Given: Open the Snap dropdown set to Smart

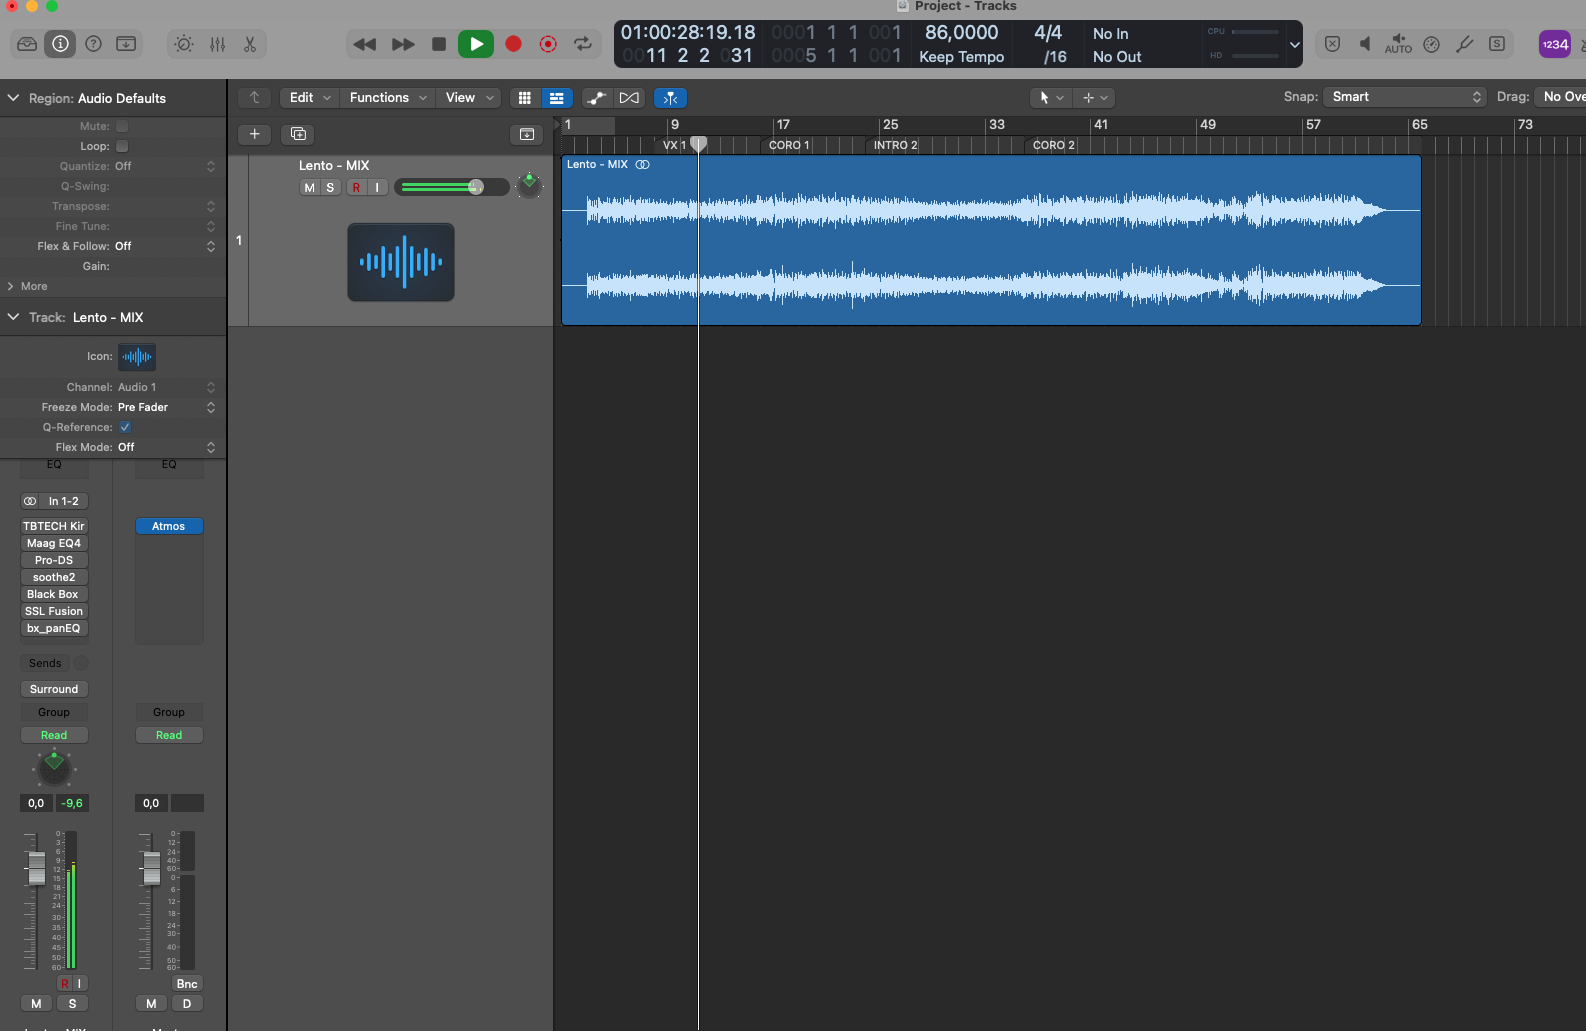Looking at the screenshot, I should [1405, 97].
